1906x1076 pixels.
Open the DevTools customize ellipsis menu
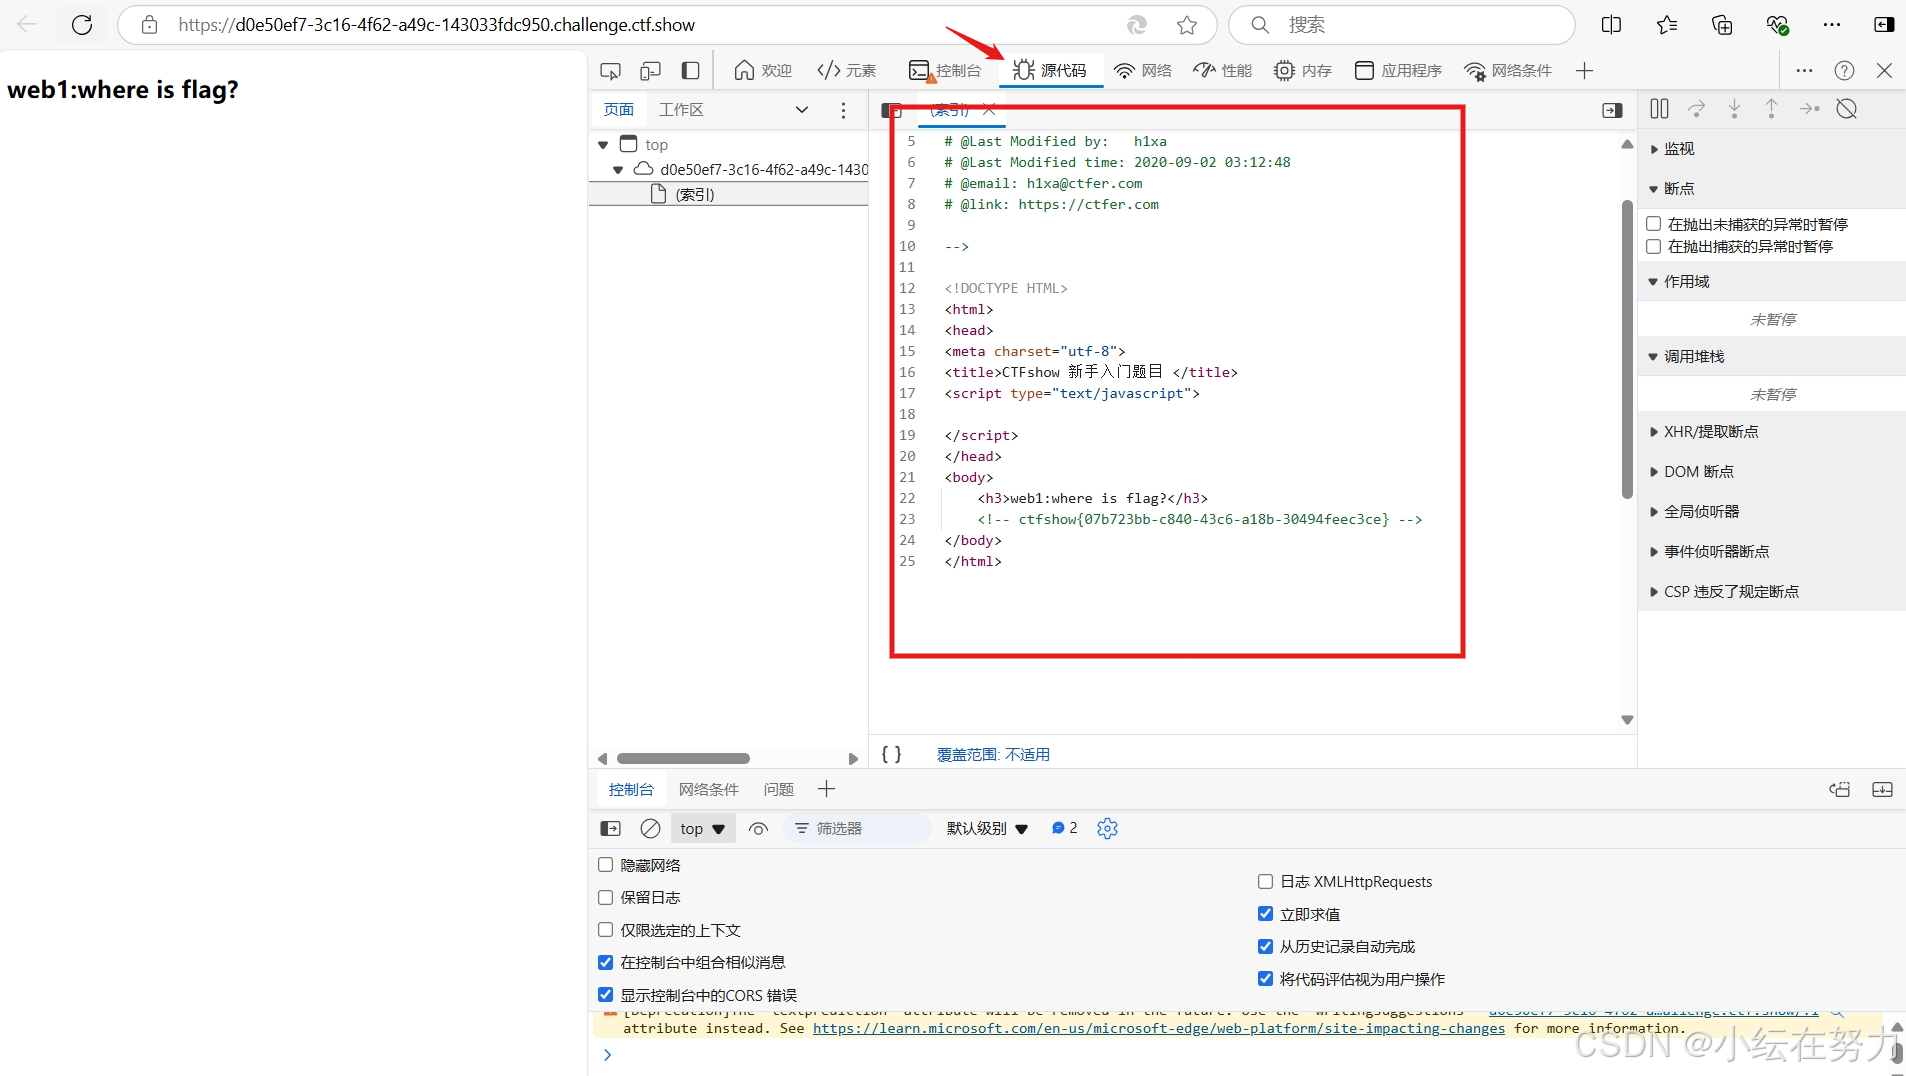point(1804,71)
